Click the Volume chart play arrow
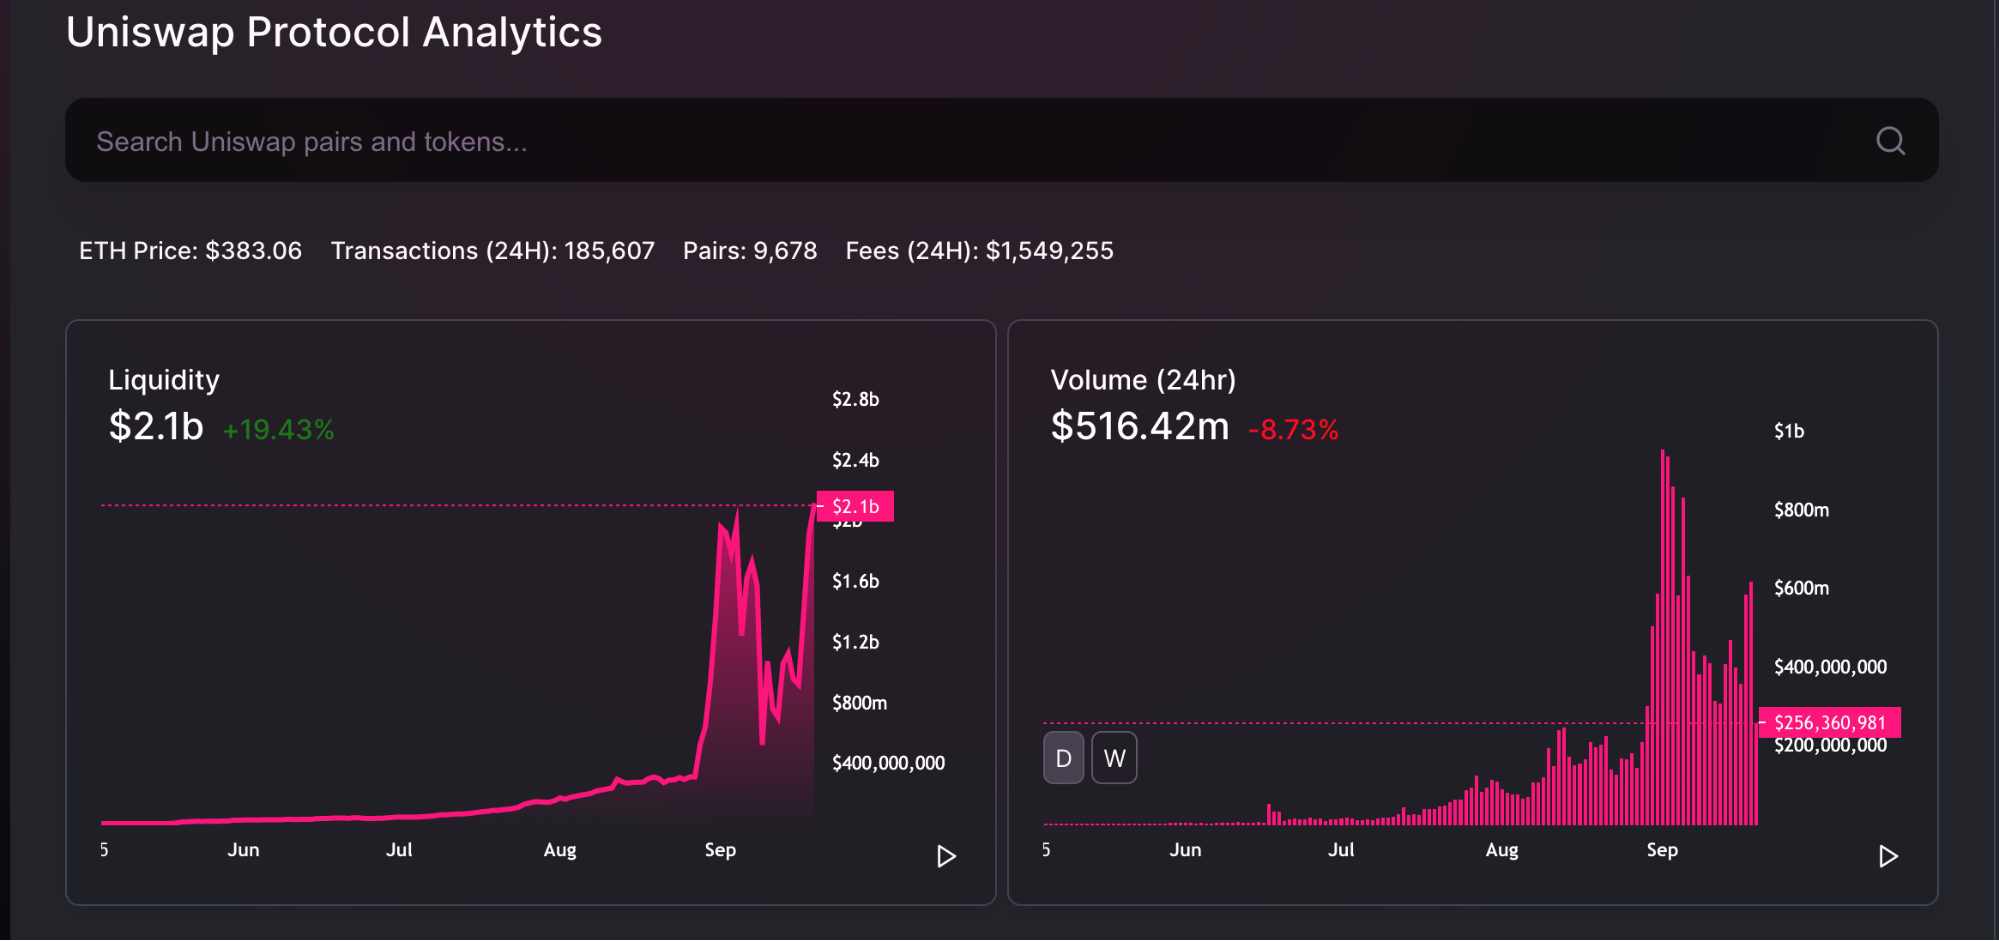Image resolution: width=1999 pixels, height=941 pixels. 1888,856
